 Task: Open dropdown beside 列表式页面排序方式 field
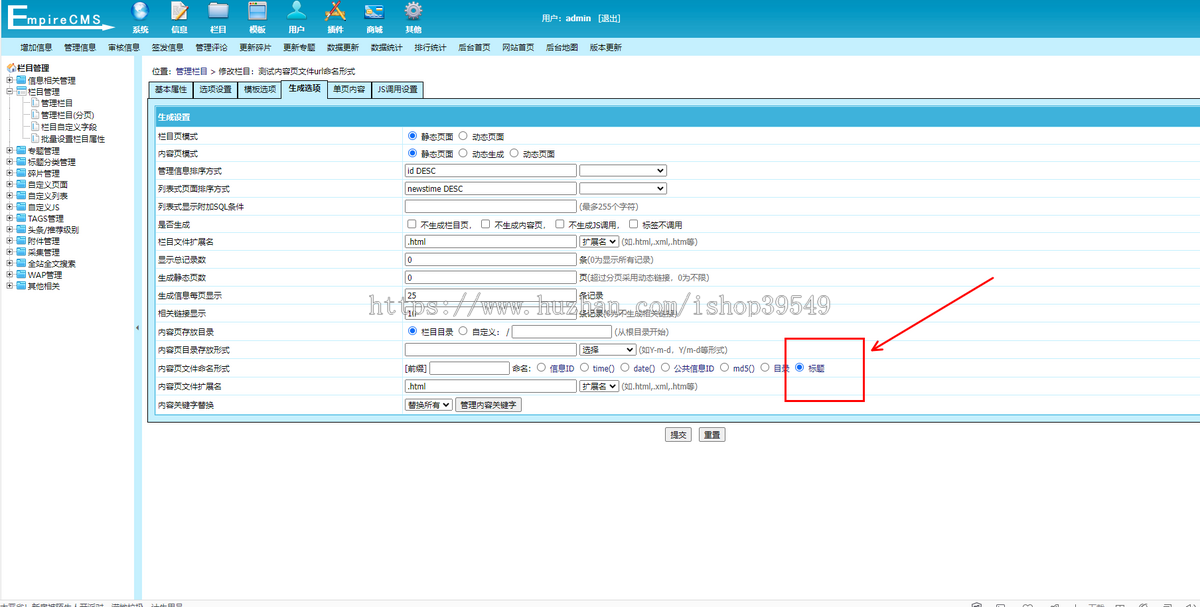click(622, 188)
